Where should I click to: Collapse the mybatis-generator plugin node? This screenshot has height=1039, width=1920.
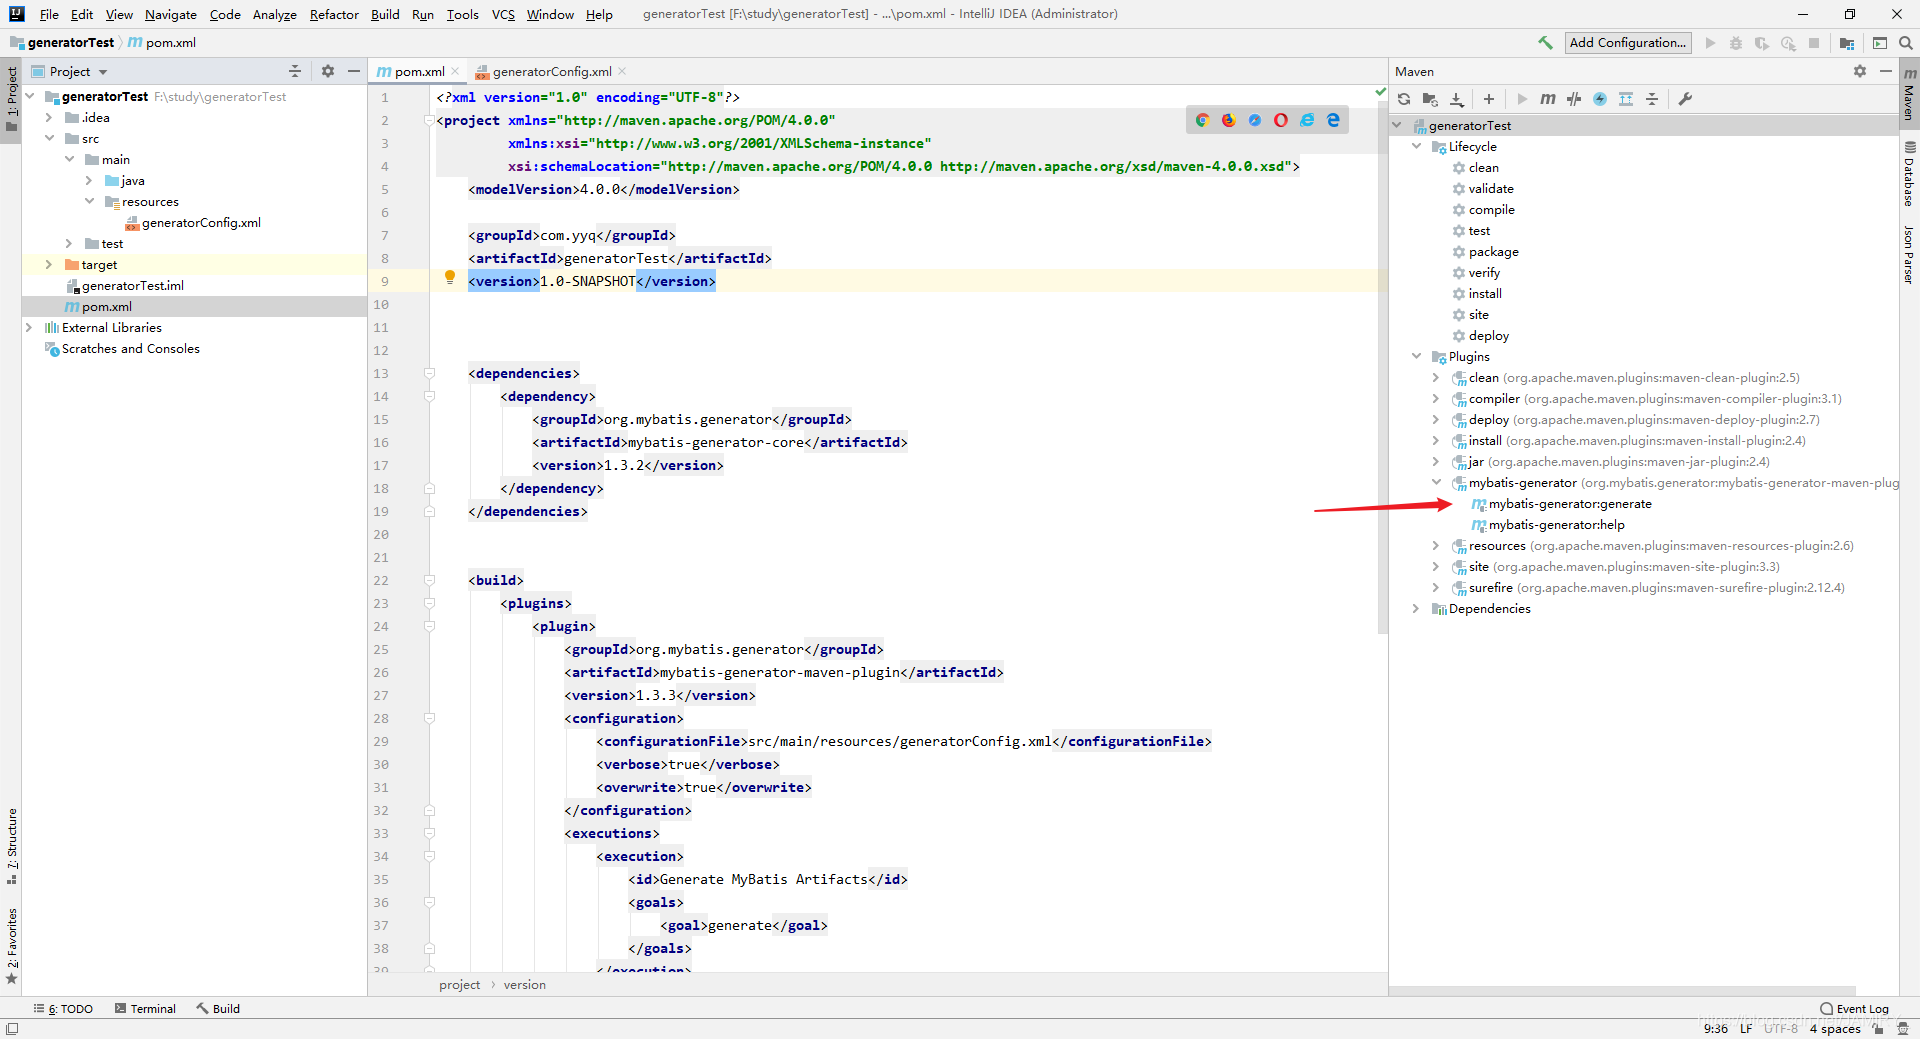[1436, 483]
